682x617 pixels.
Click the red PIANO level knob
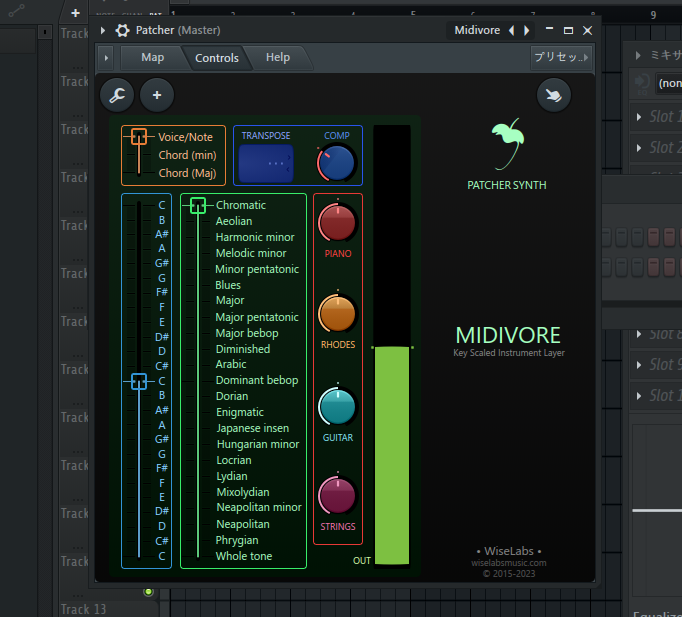[x=338, y=222]
